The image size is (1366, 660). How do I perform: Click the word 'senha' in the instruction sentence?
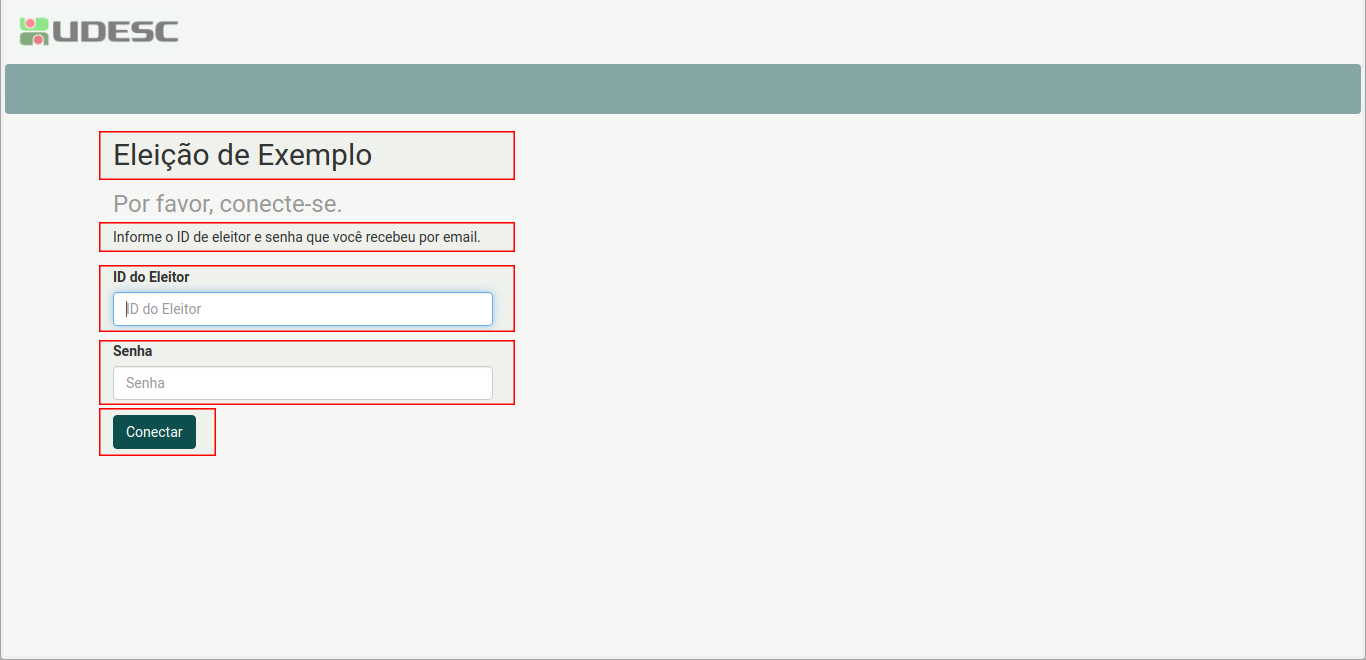[285, 237]
